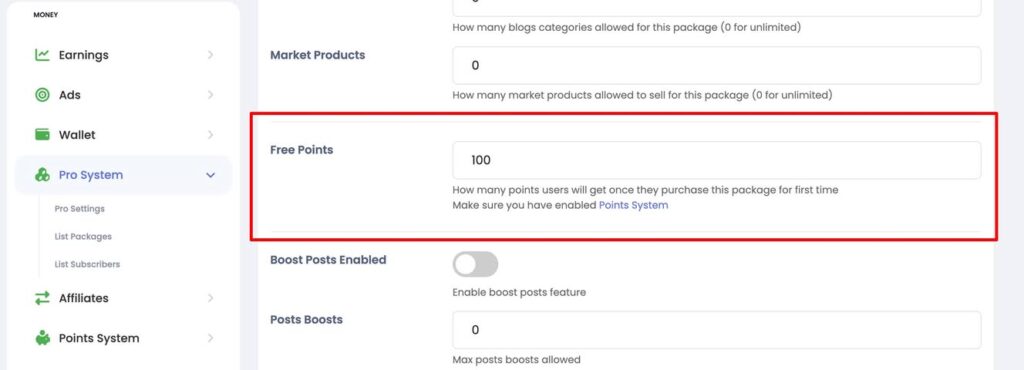Open List Packages submenu item

[83, 237]
